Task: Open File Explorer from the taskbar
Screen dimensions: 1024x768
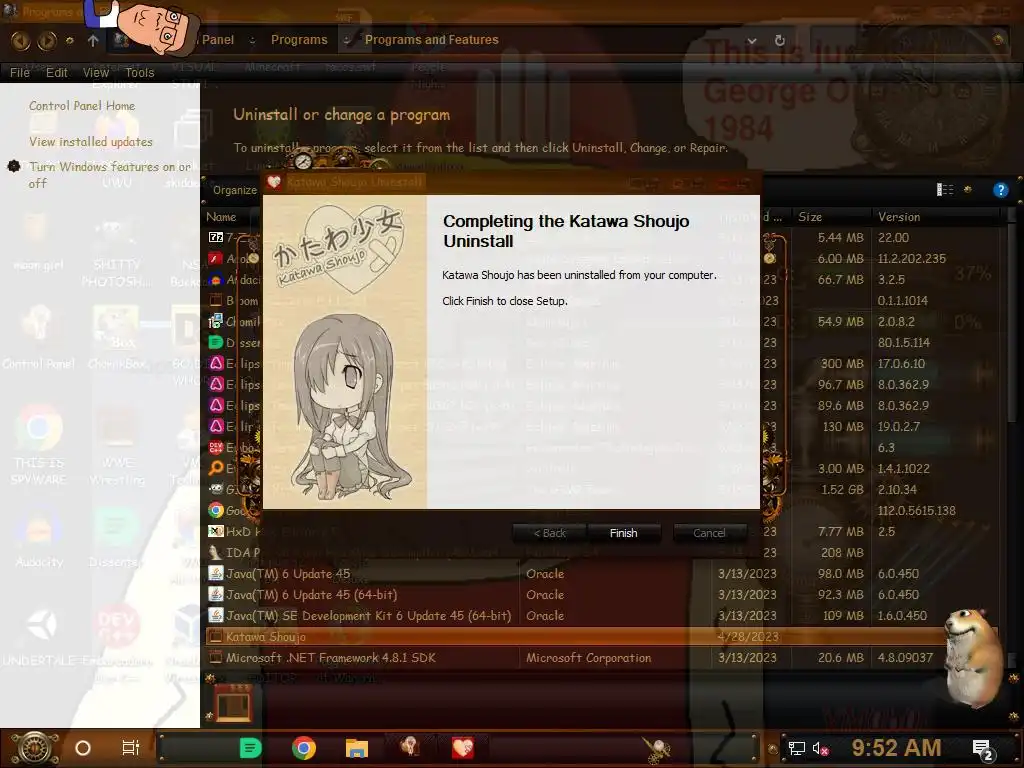Action: click(x=357, y=748)
